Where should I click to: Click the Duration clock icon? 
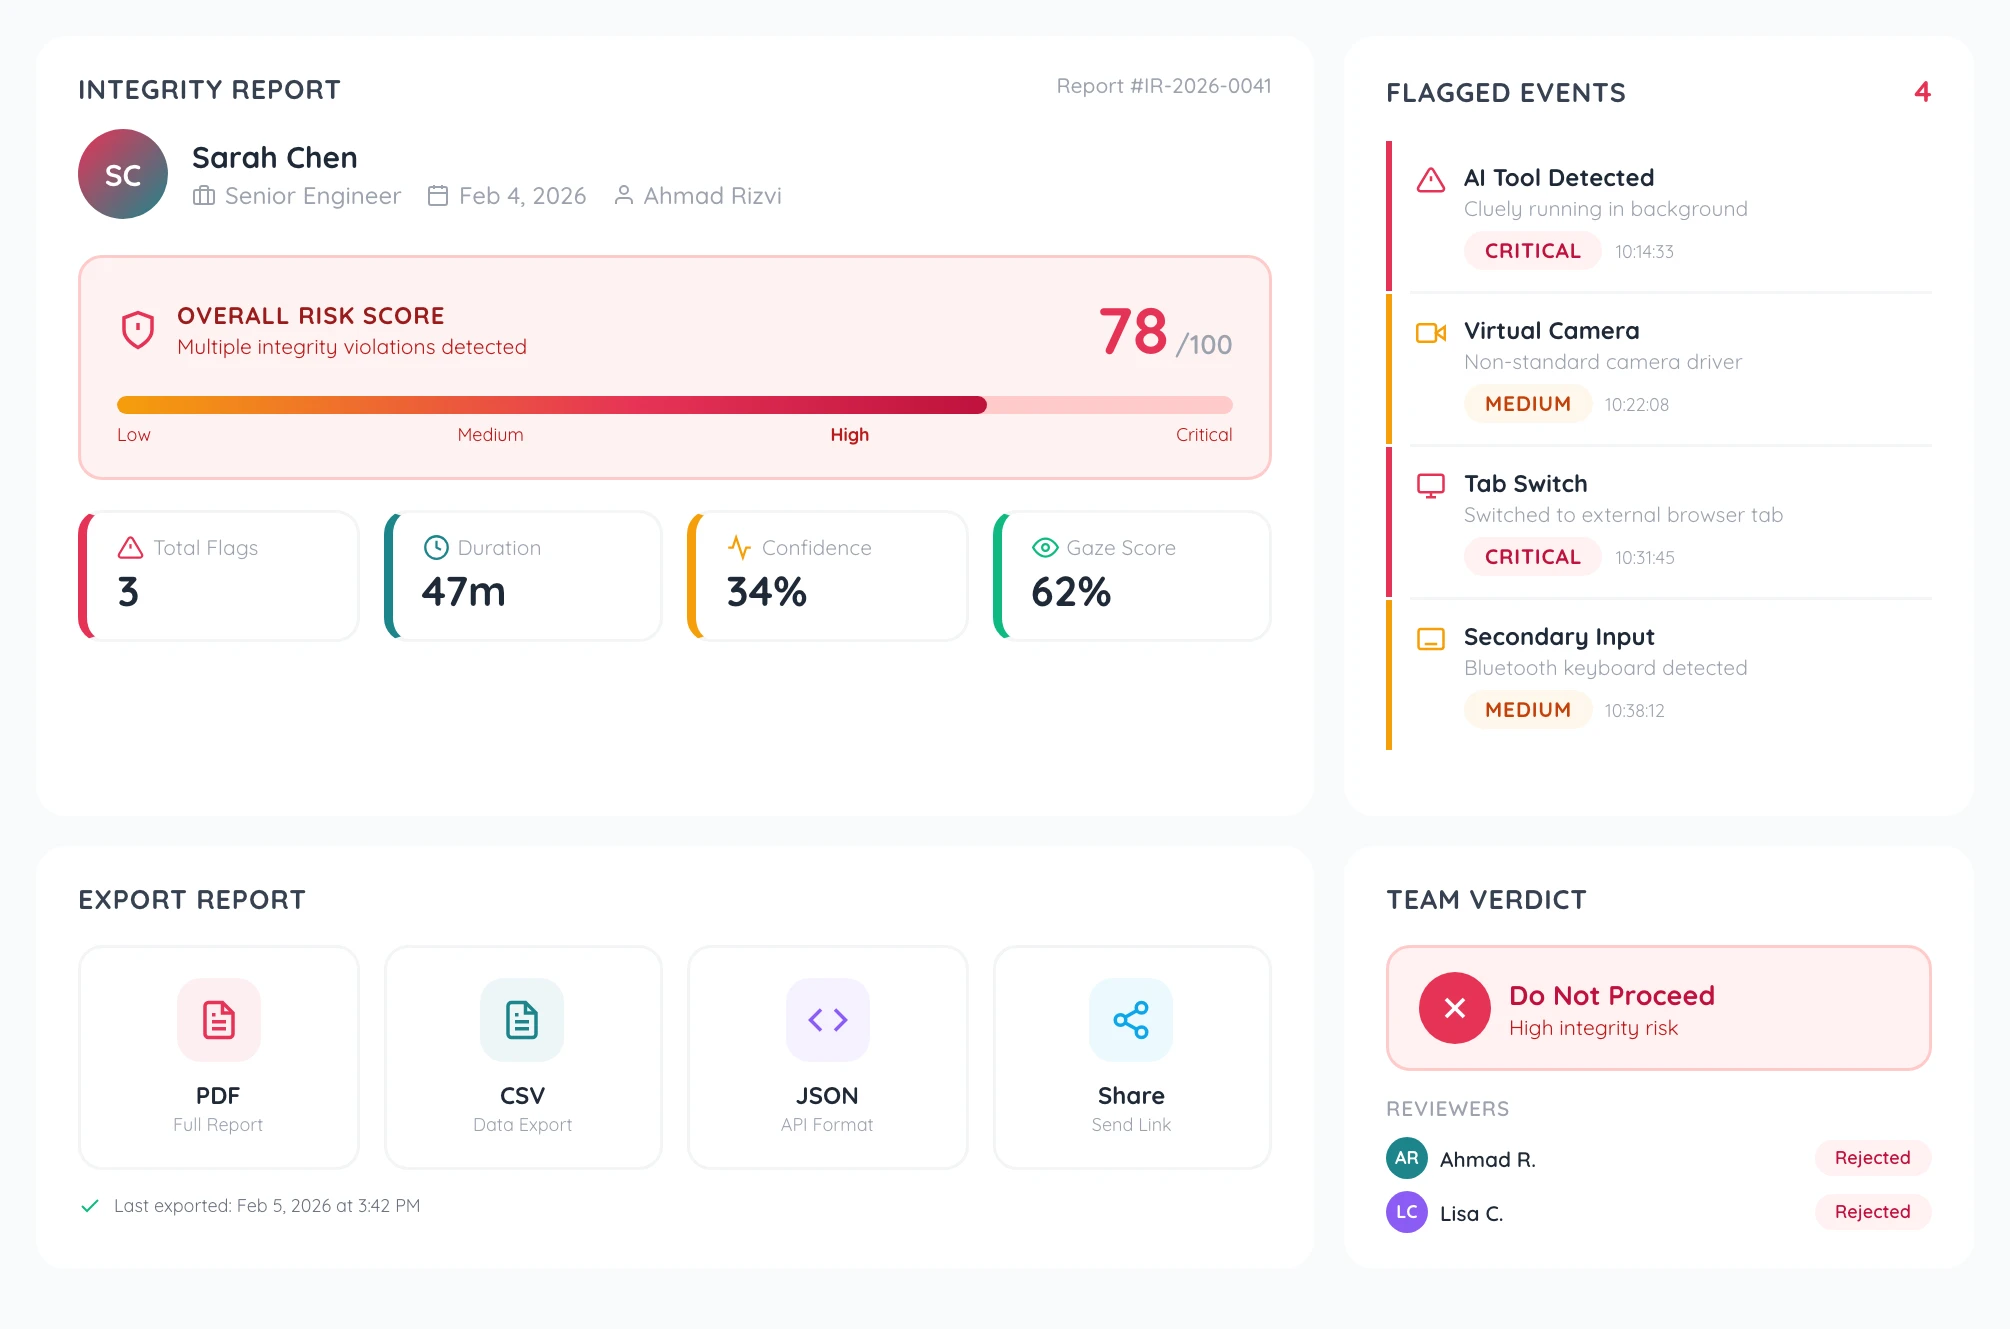click(x=435, y=547)
